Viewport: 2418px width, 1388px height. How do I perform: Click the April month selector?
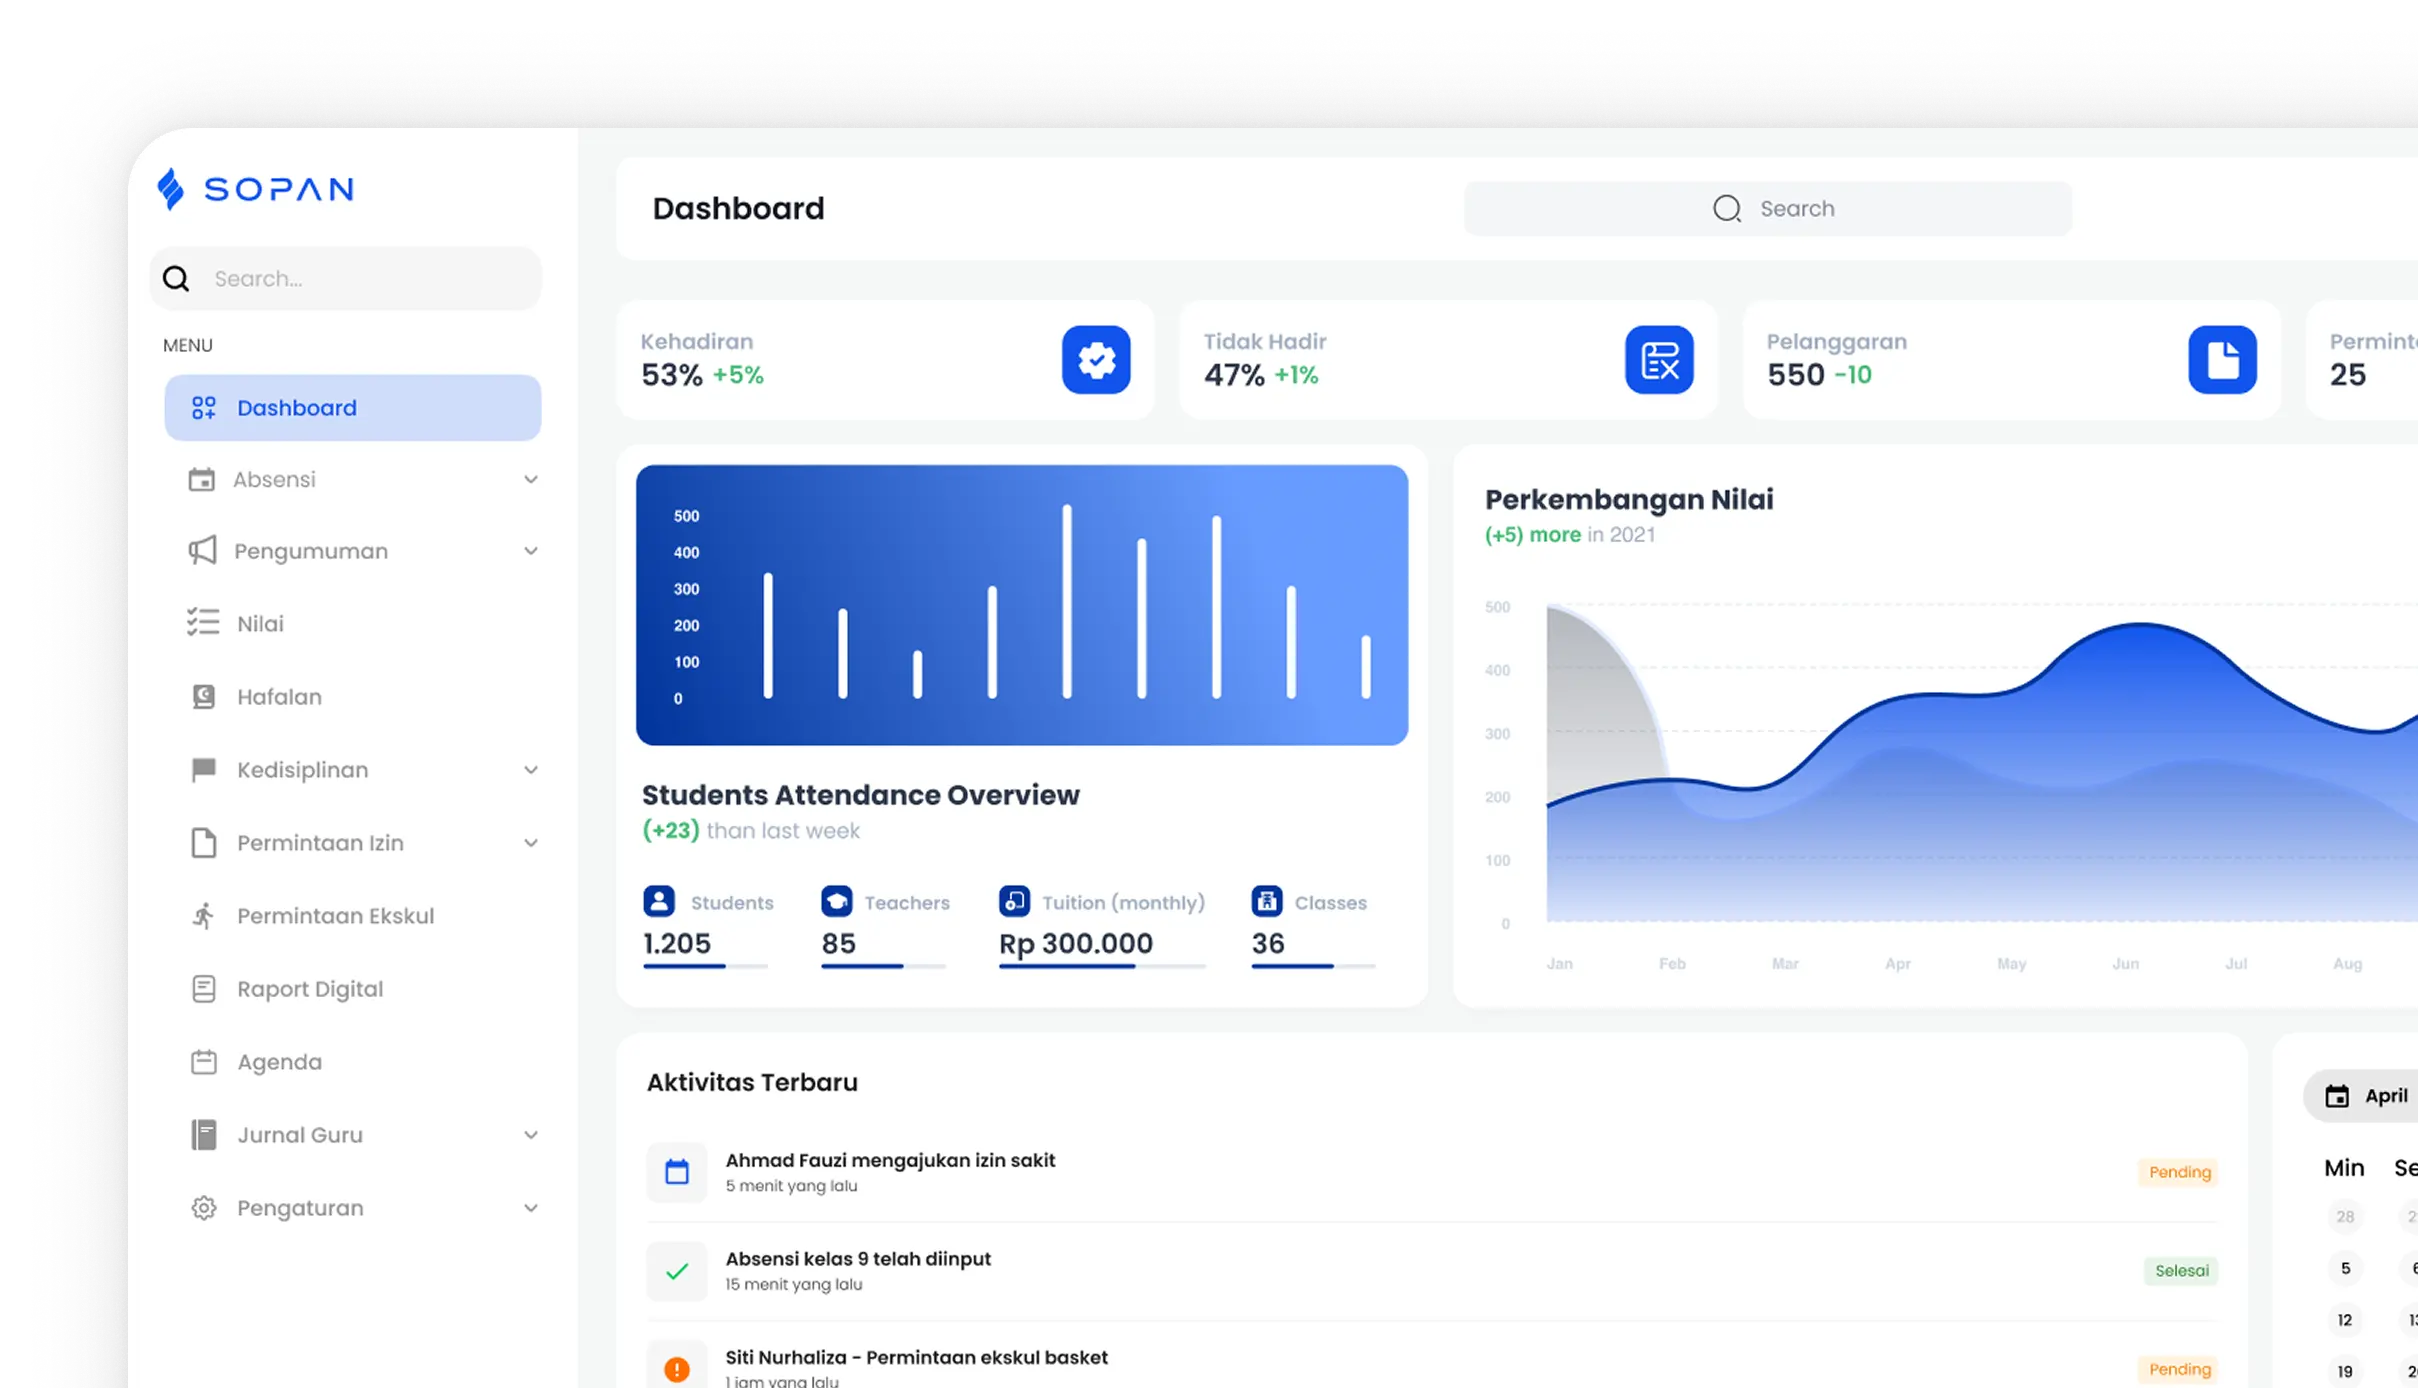coord(2361,1096)
